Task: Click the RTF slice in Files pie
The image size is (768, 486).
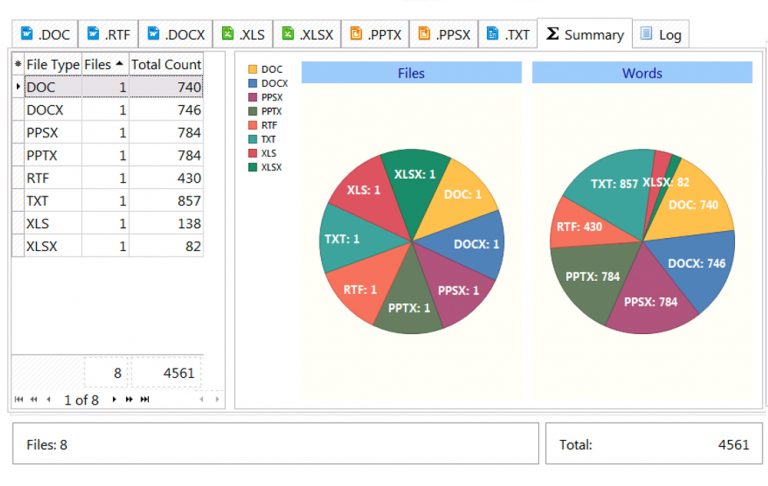Action: (x=358, y=287)
